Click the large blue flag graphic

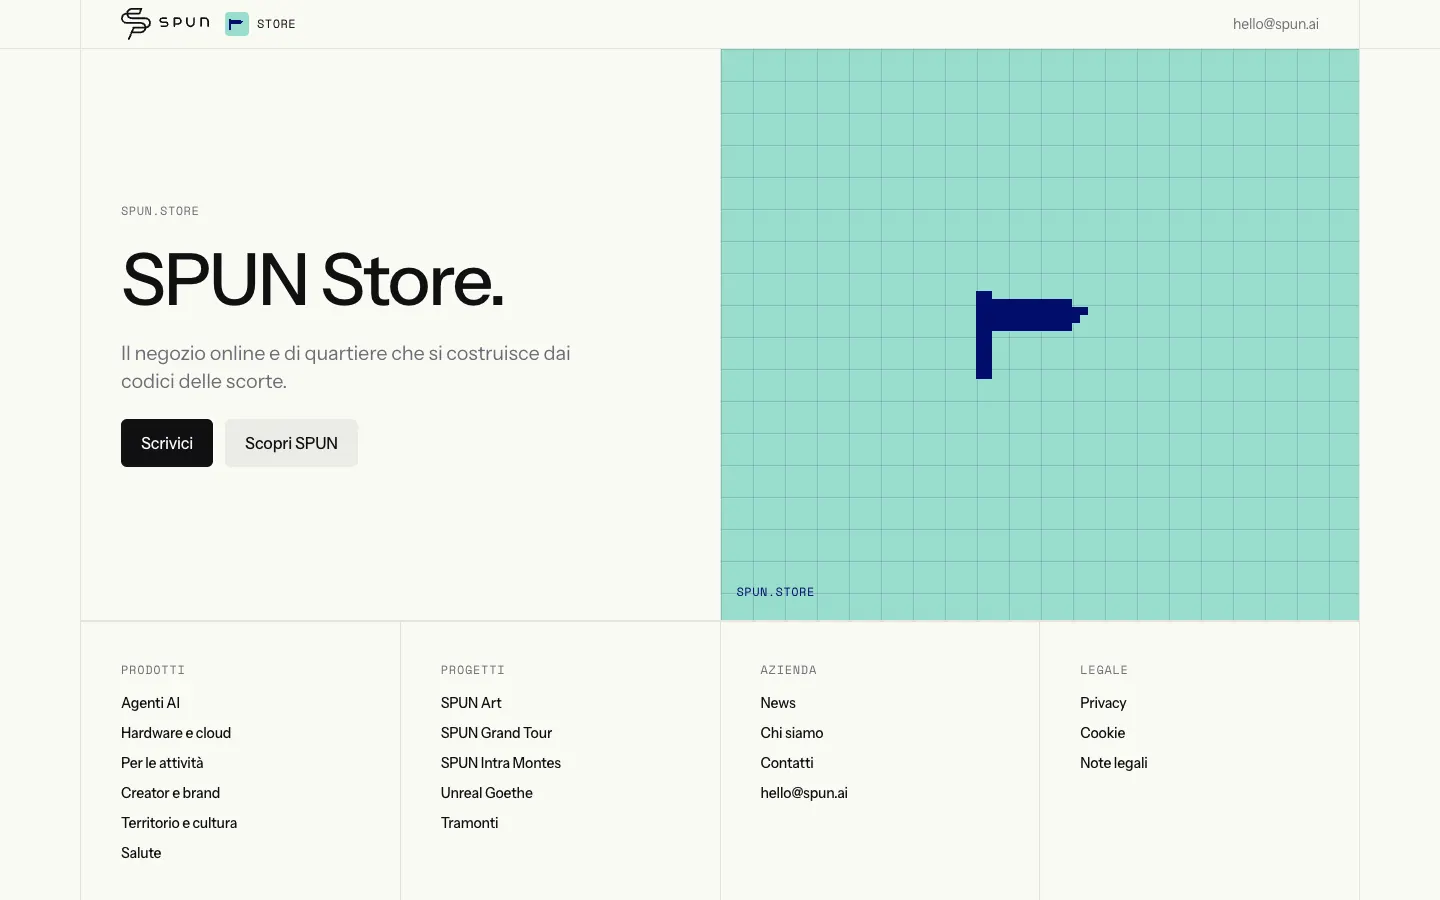coord(1031,335)
